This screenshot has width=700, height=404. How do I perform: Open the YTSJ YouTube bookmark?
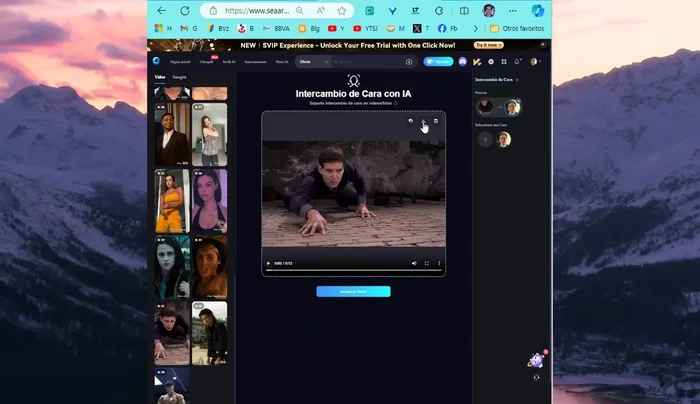click(365, 29)
